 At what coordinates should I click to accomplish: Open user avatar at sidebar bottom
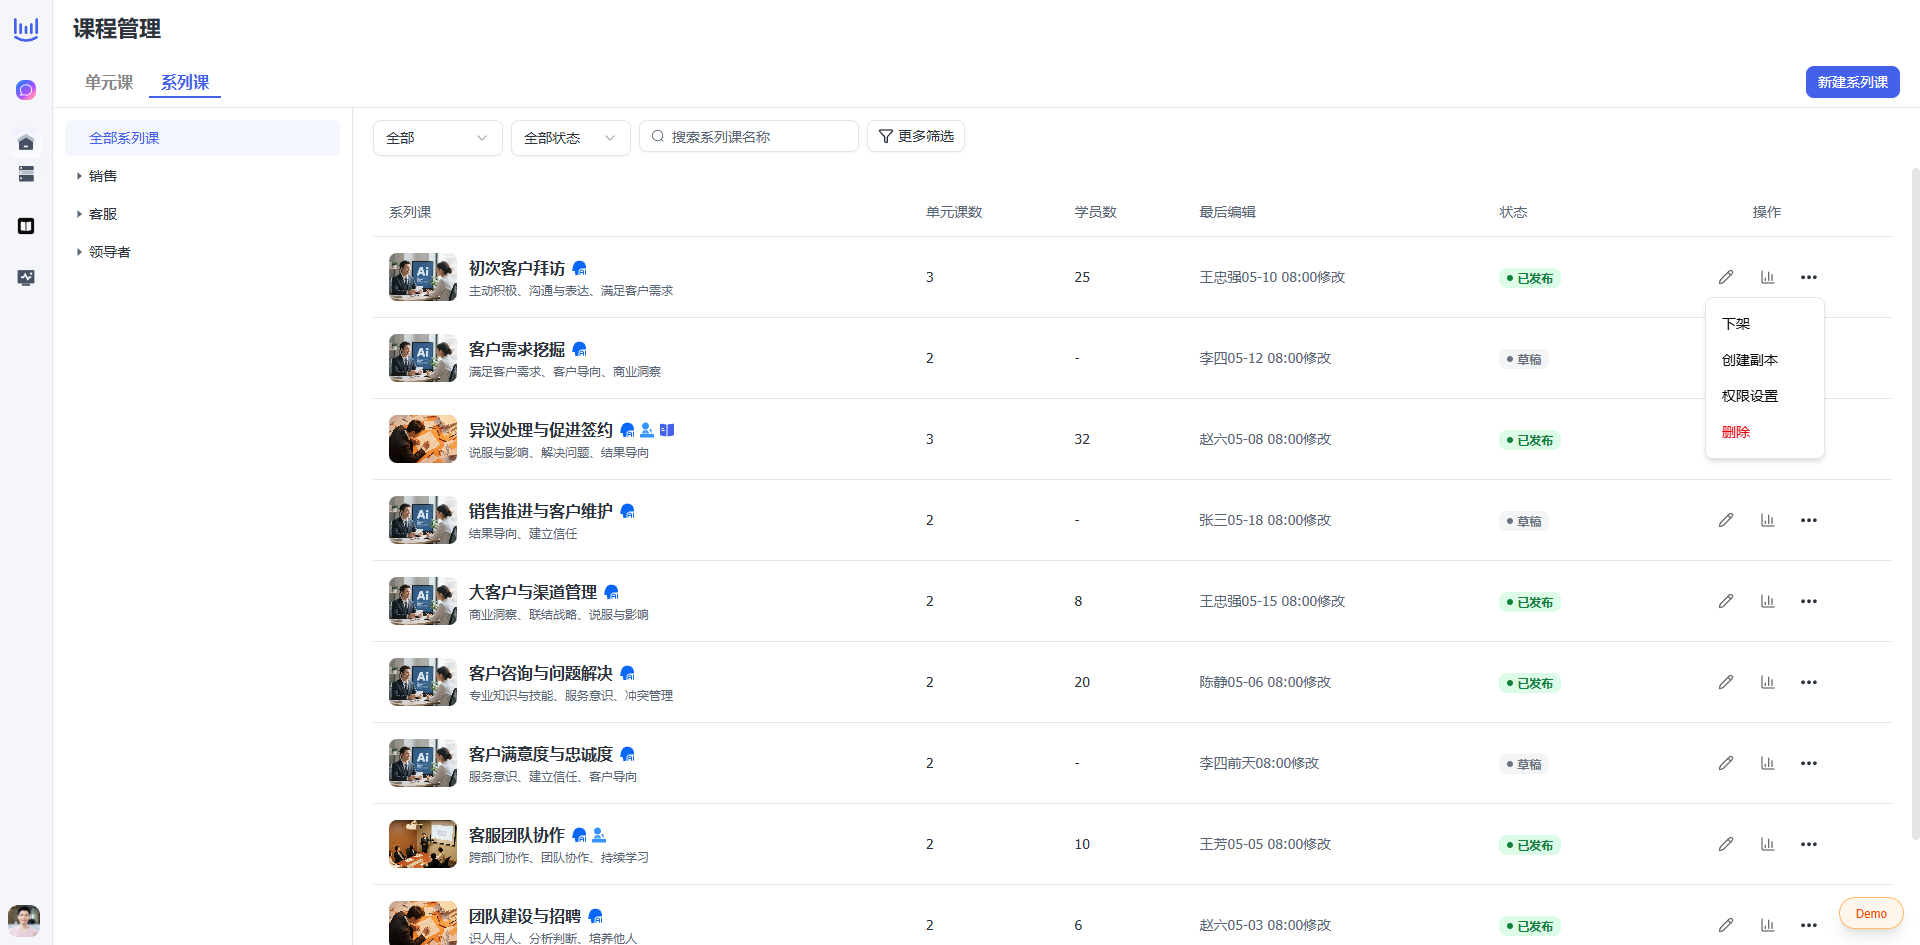point(24,920)
